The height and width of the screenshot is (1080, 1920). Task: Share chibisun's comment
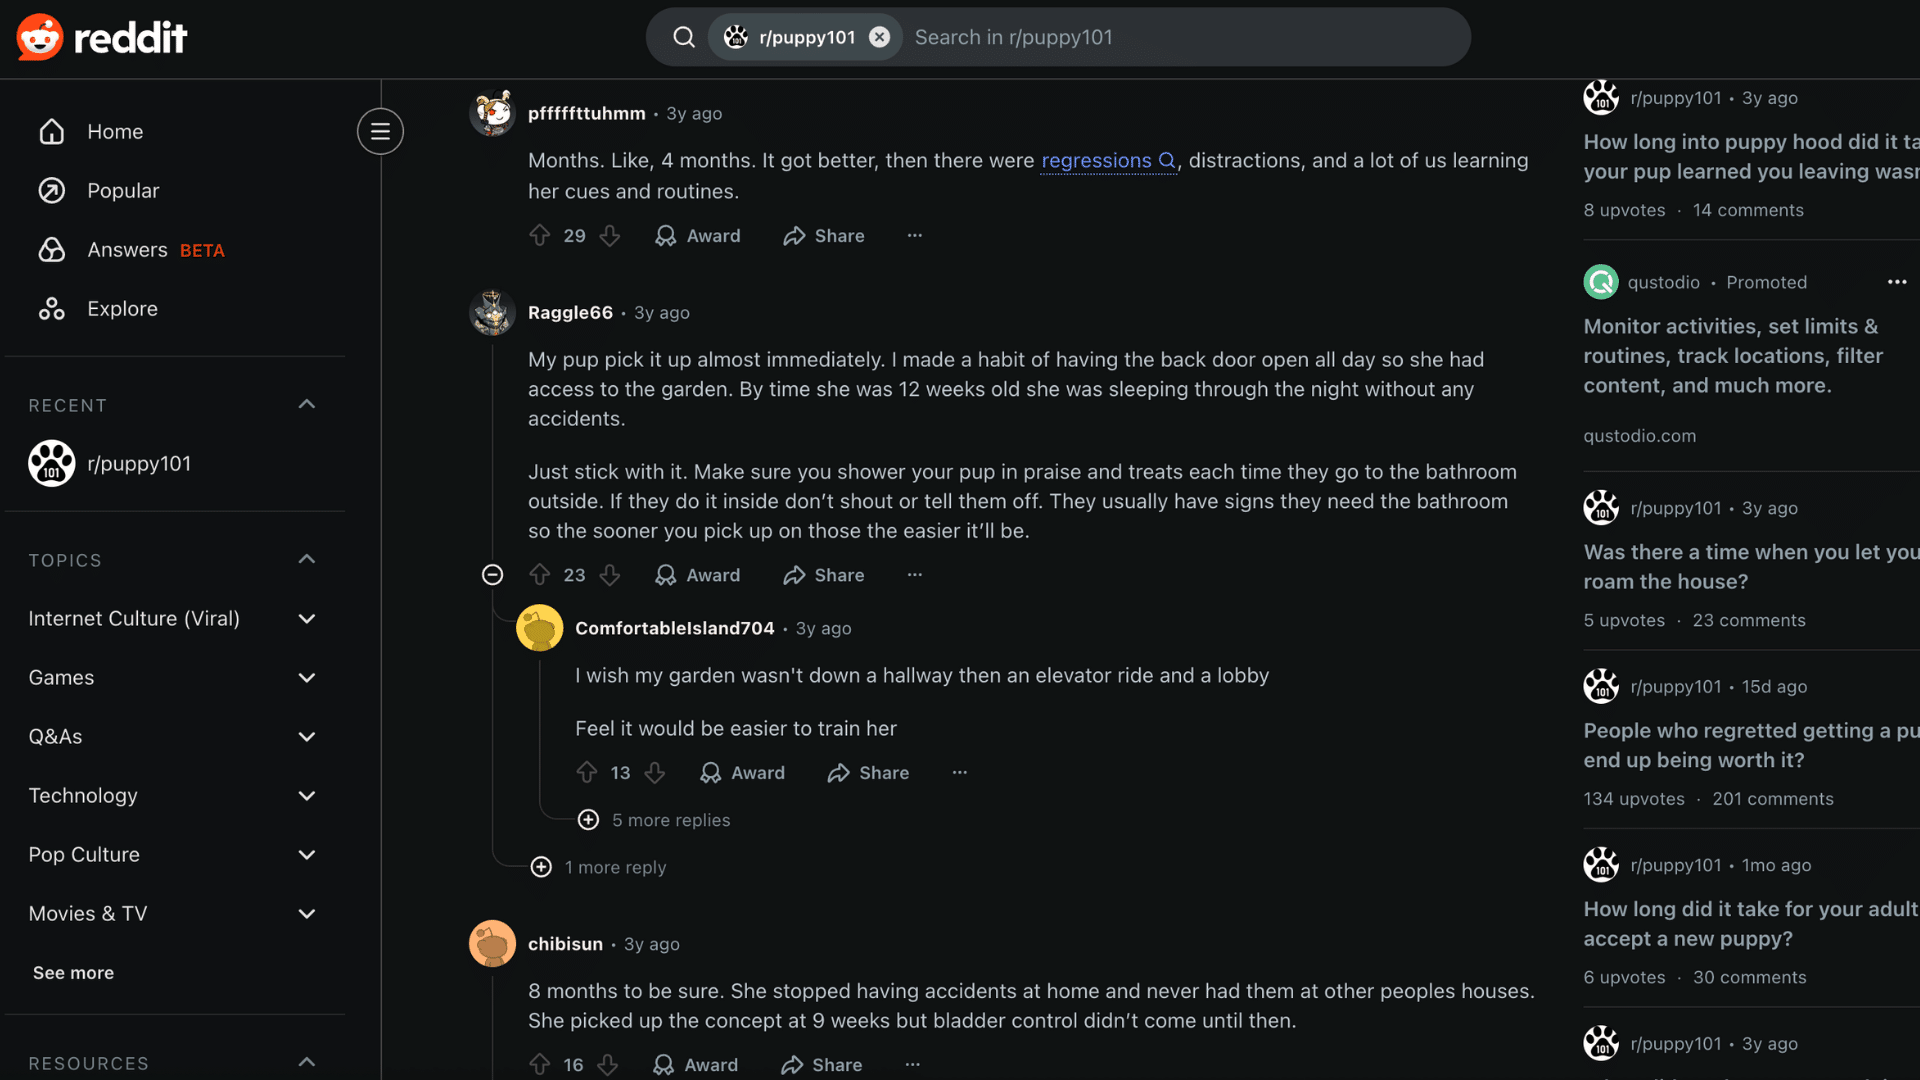click(822, 1065)
